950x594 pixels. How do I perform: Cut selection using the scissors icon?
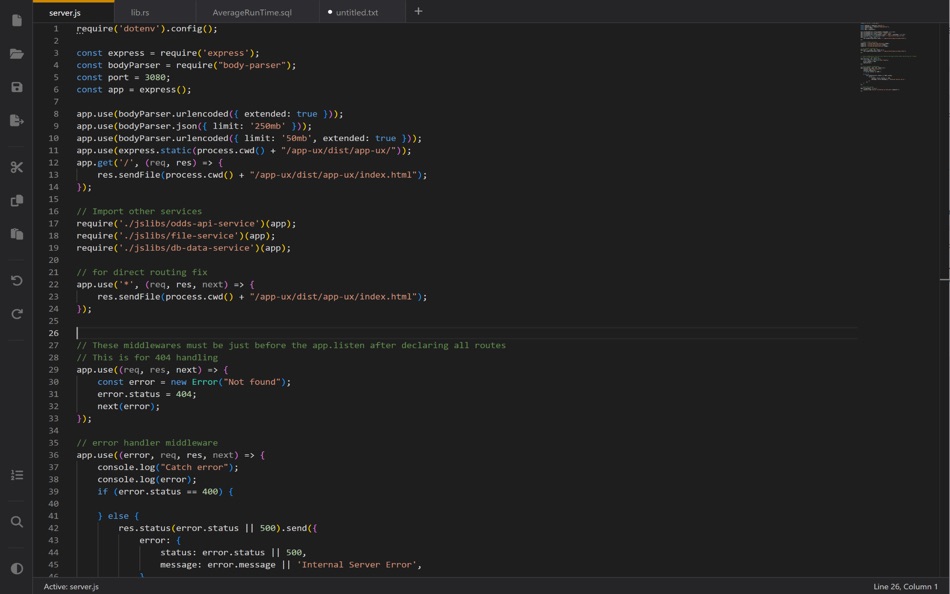point(16,167)
